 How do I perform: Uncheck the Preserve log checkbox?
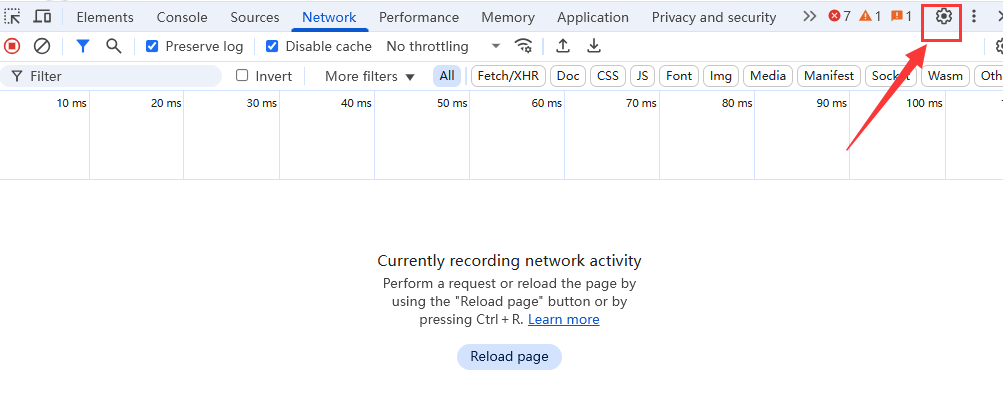[x=152, y=46]
